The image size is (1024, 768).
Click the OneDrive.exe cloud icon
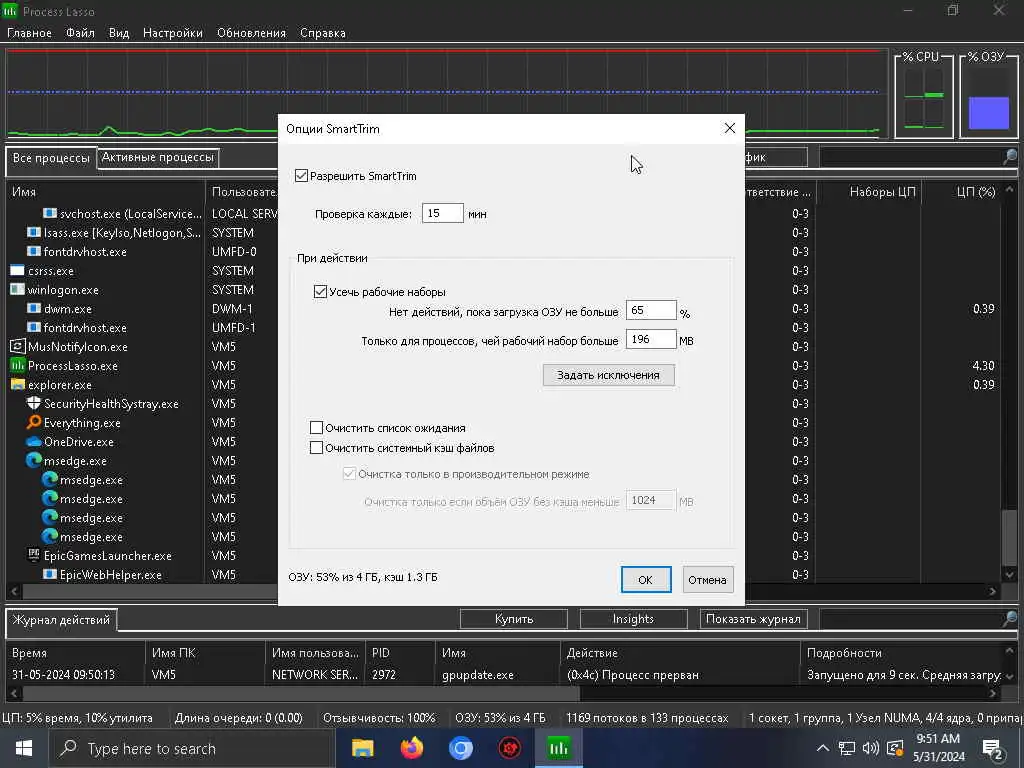pyautogui.click(x=34, y=441)
